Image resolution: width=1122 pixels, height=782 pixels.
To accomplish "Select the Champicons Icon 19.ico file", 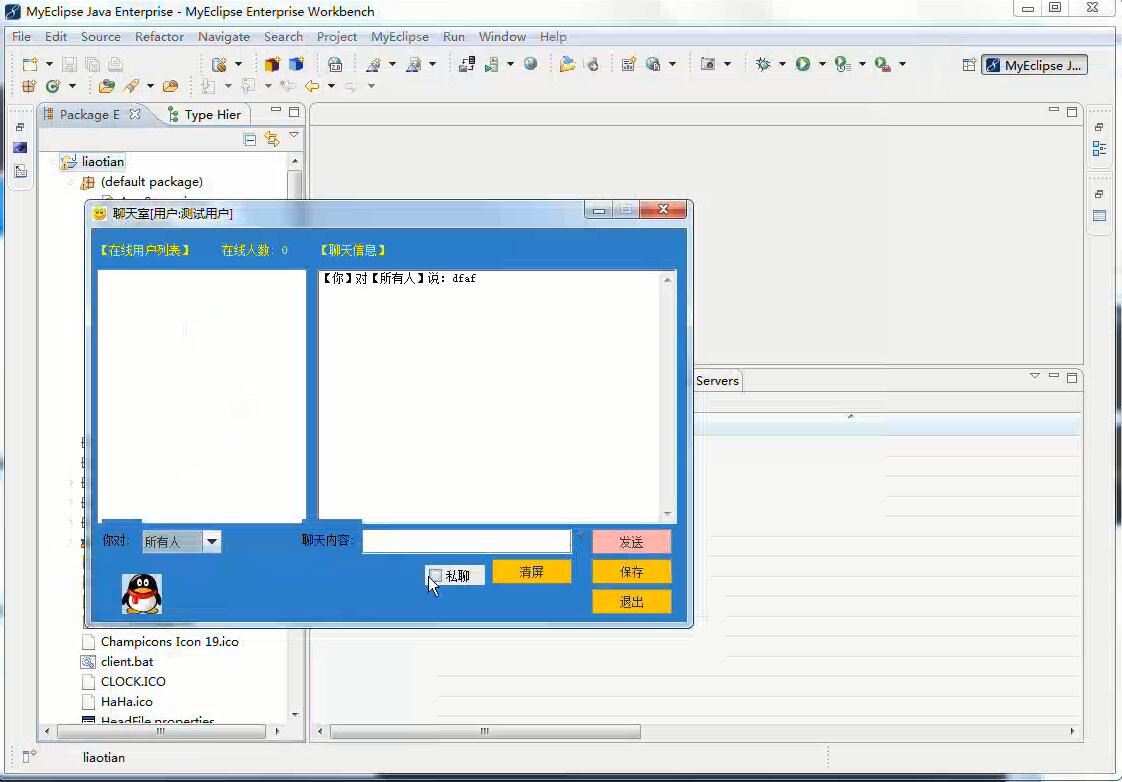I will tap(170, 642).
